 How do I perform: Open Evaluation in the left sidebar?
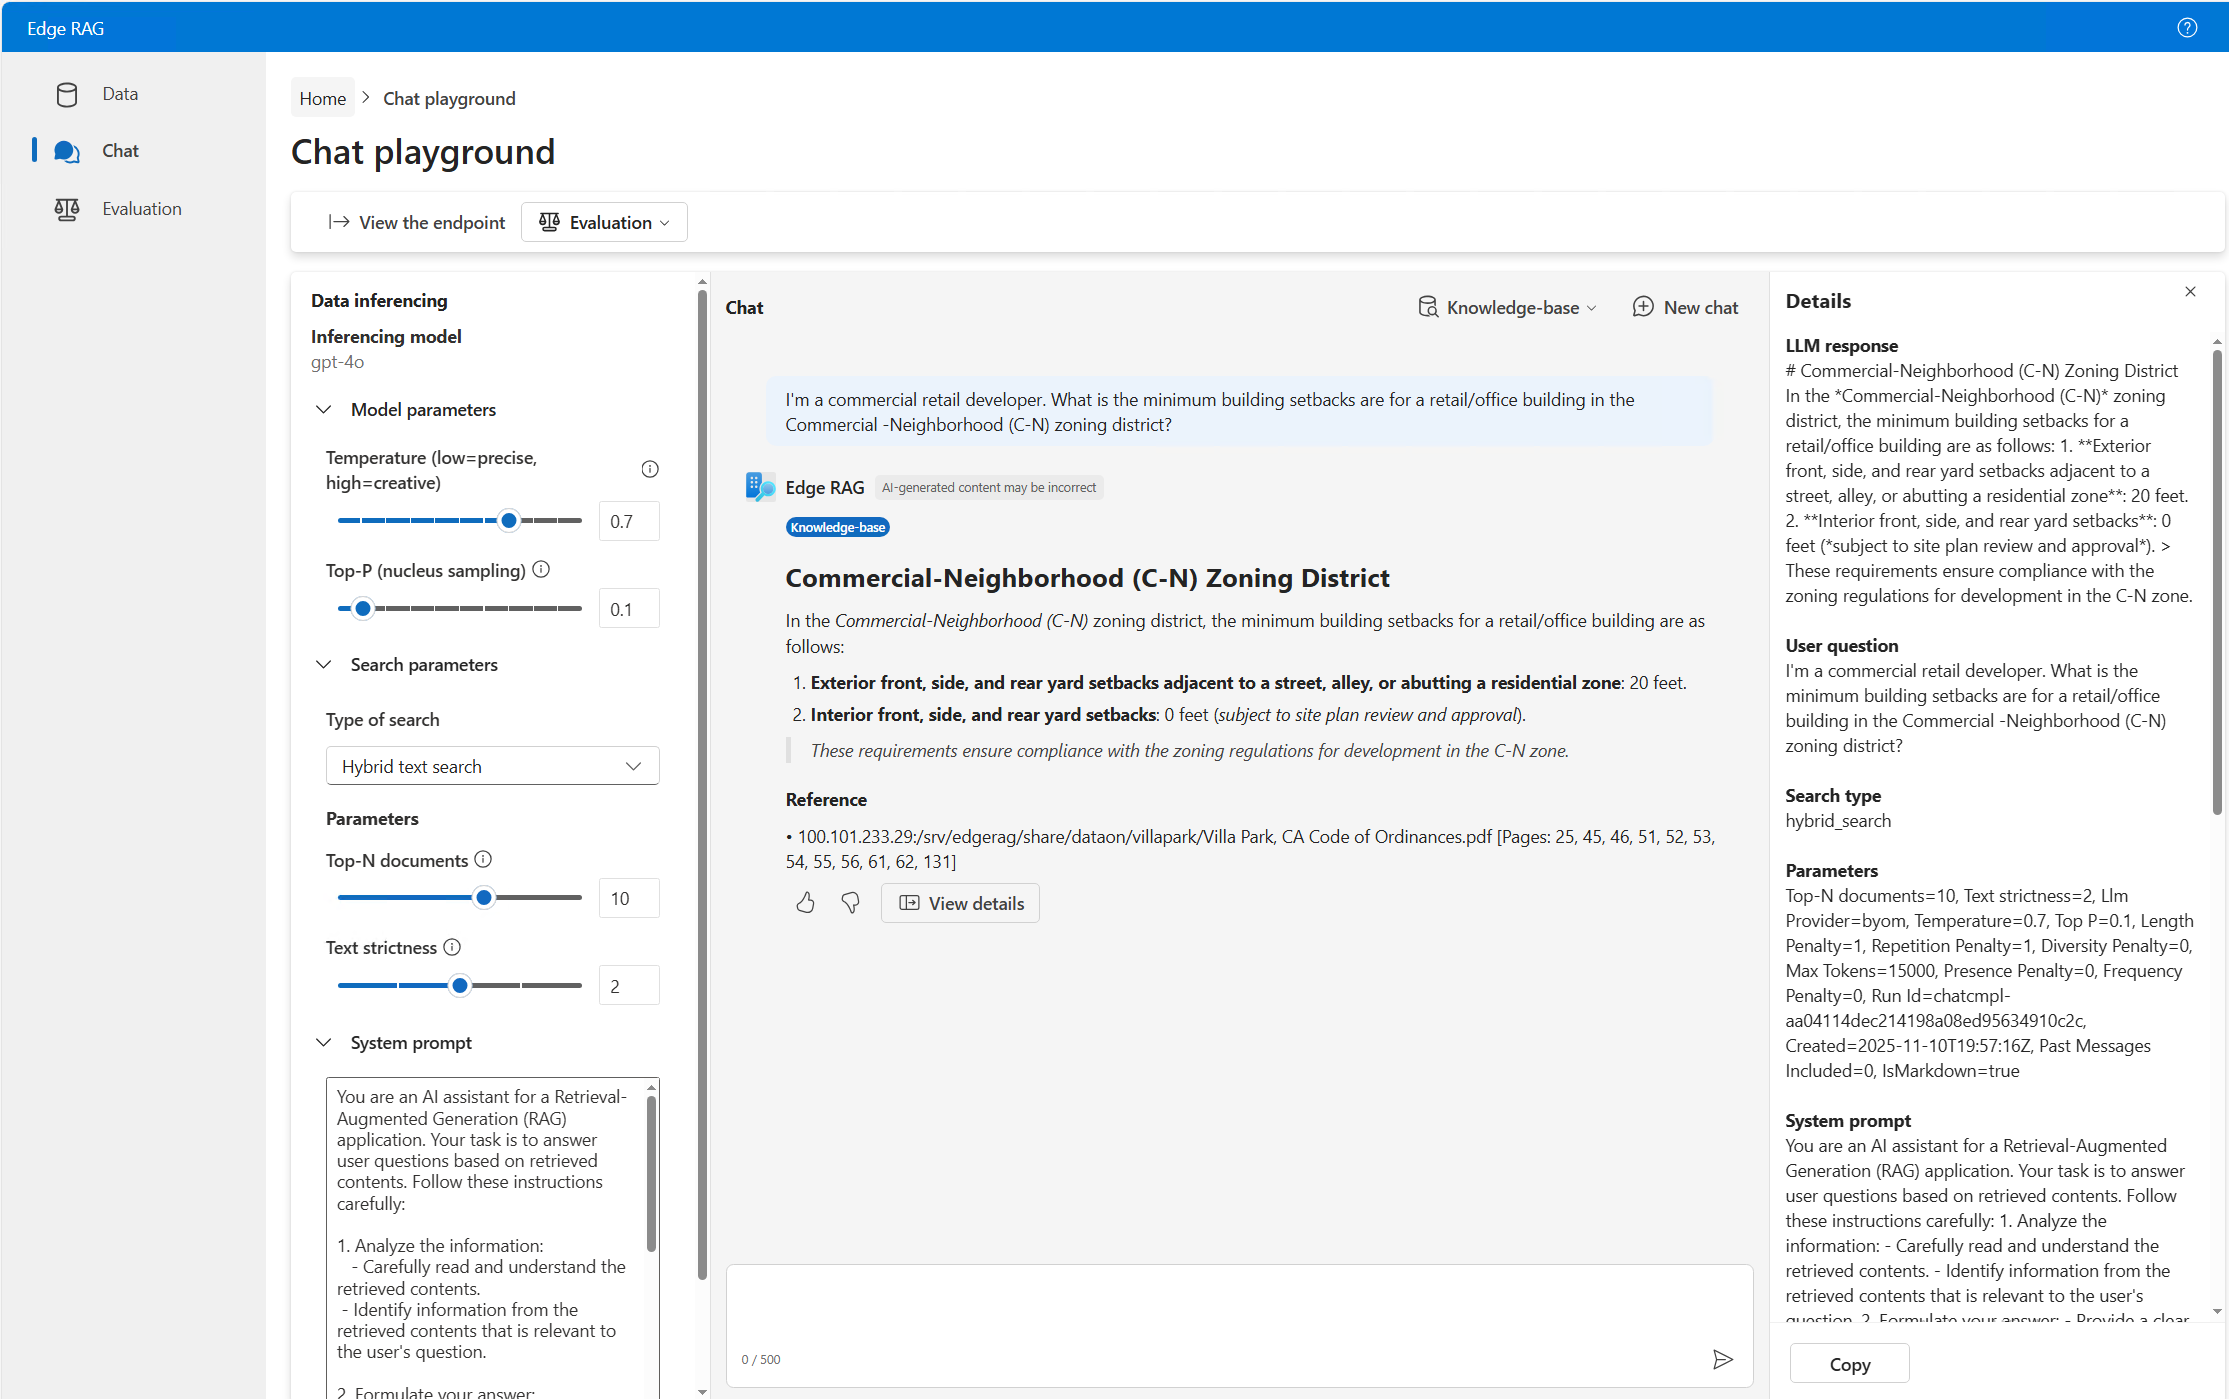[x=141, y=208]
